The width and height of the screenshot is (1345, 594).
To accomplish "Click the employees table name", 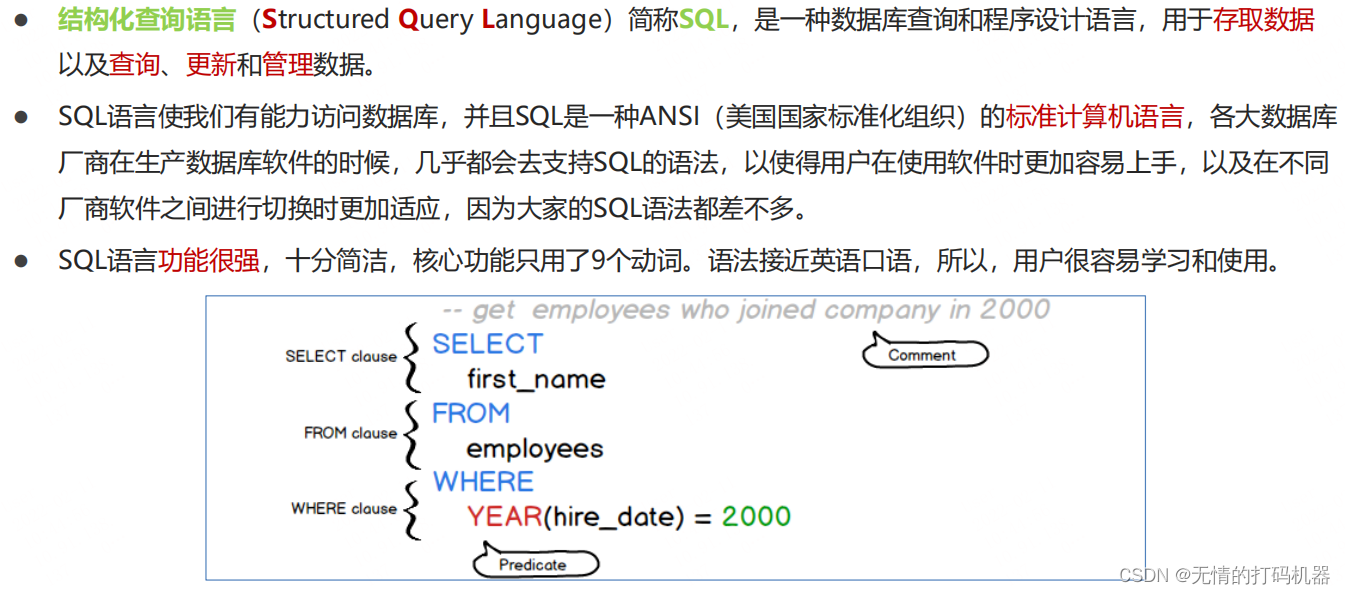I will 535,449.
